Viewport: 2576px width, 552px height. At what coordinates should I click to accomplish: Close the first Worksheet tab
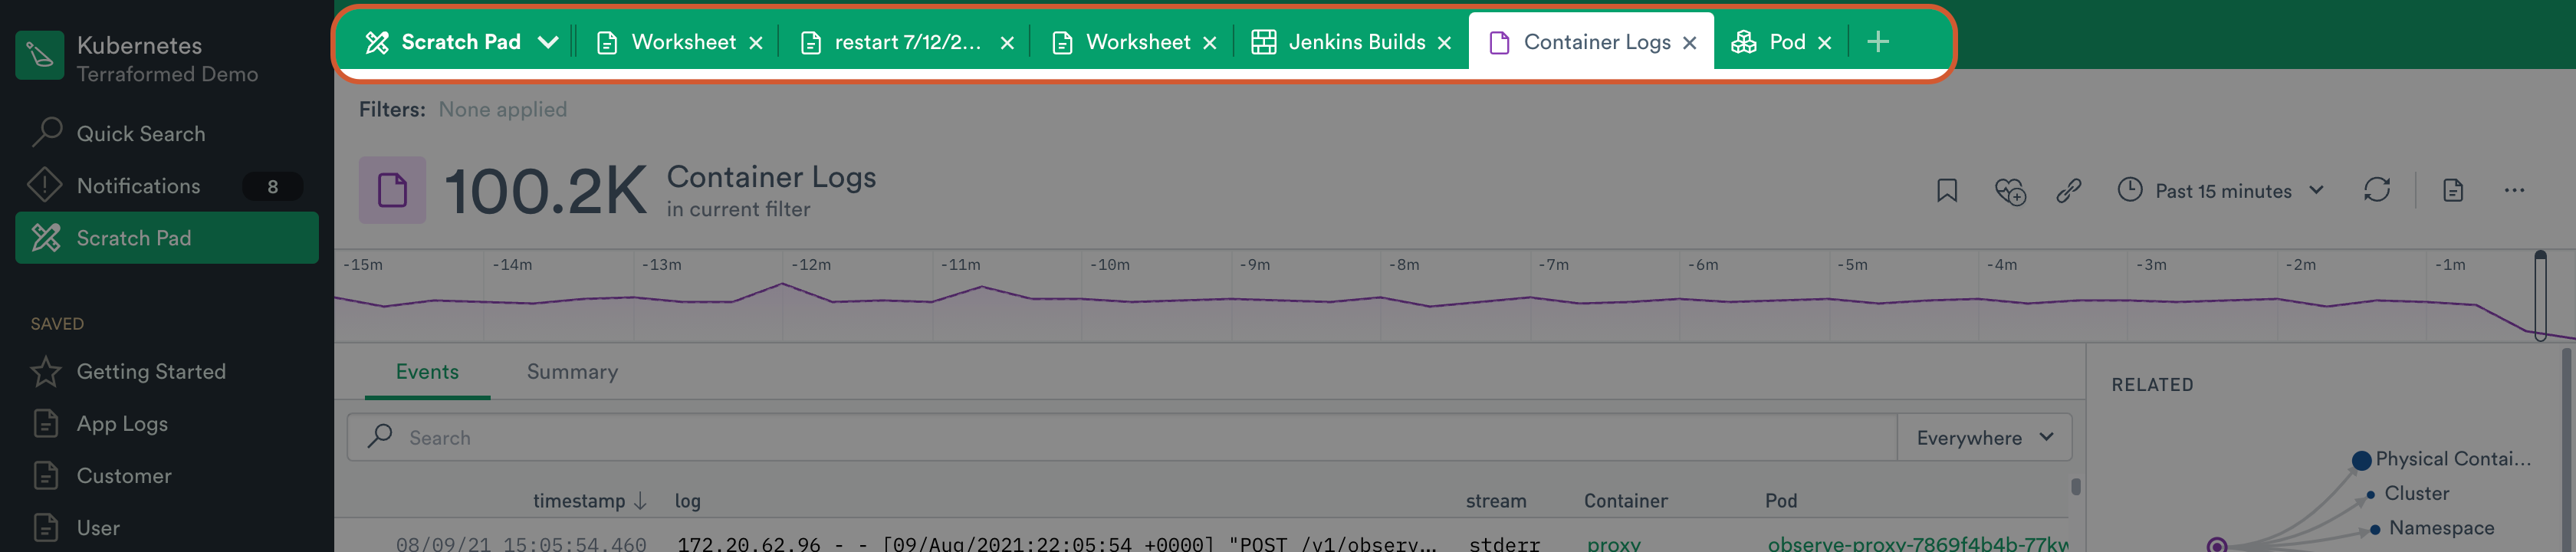[756, 43]
